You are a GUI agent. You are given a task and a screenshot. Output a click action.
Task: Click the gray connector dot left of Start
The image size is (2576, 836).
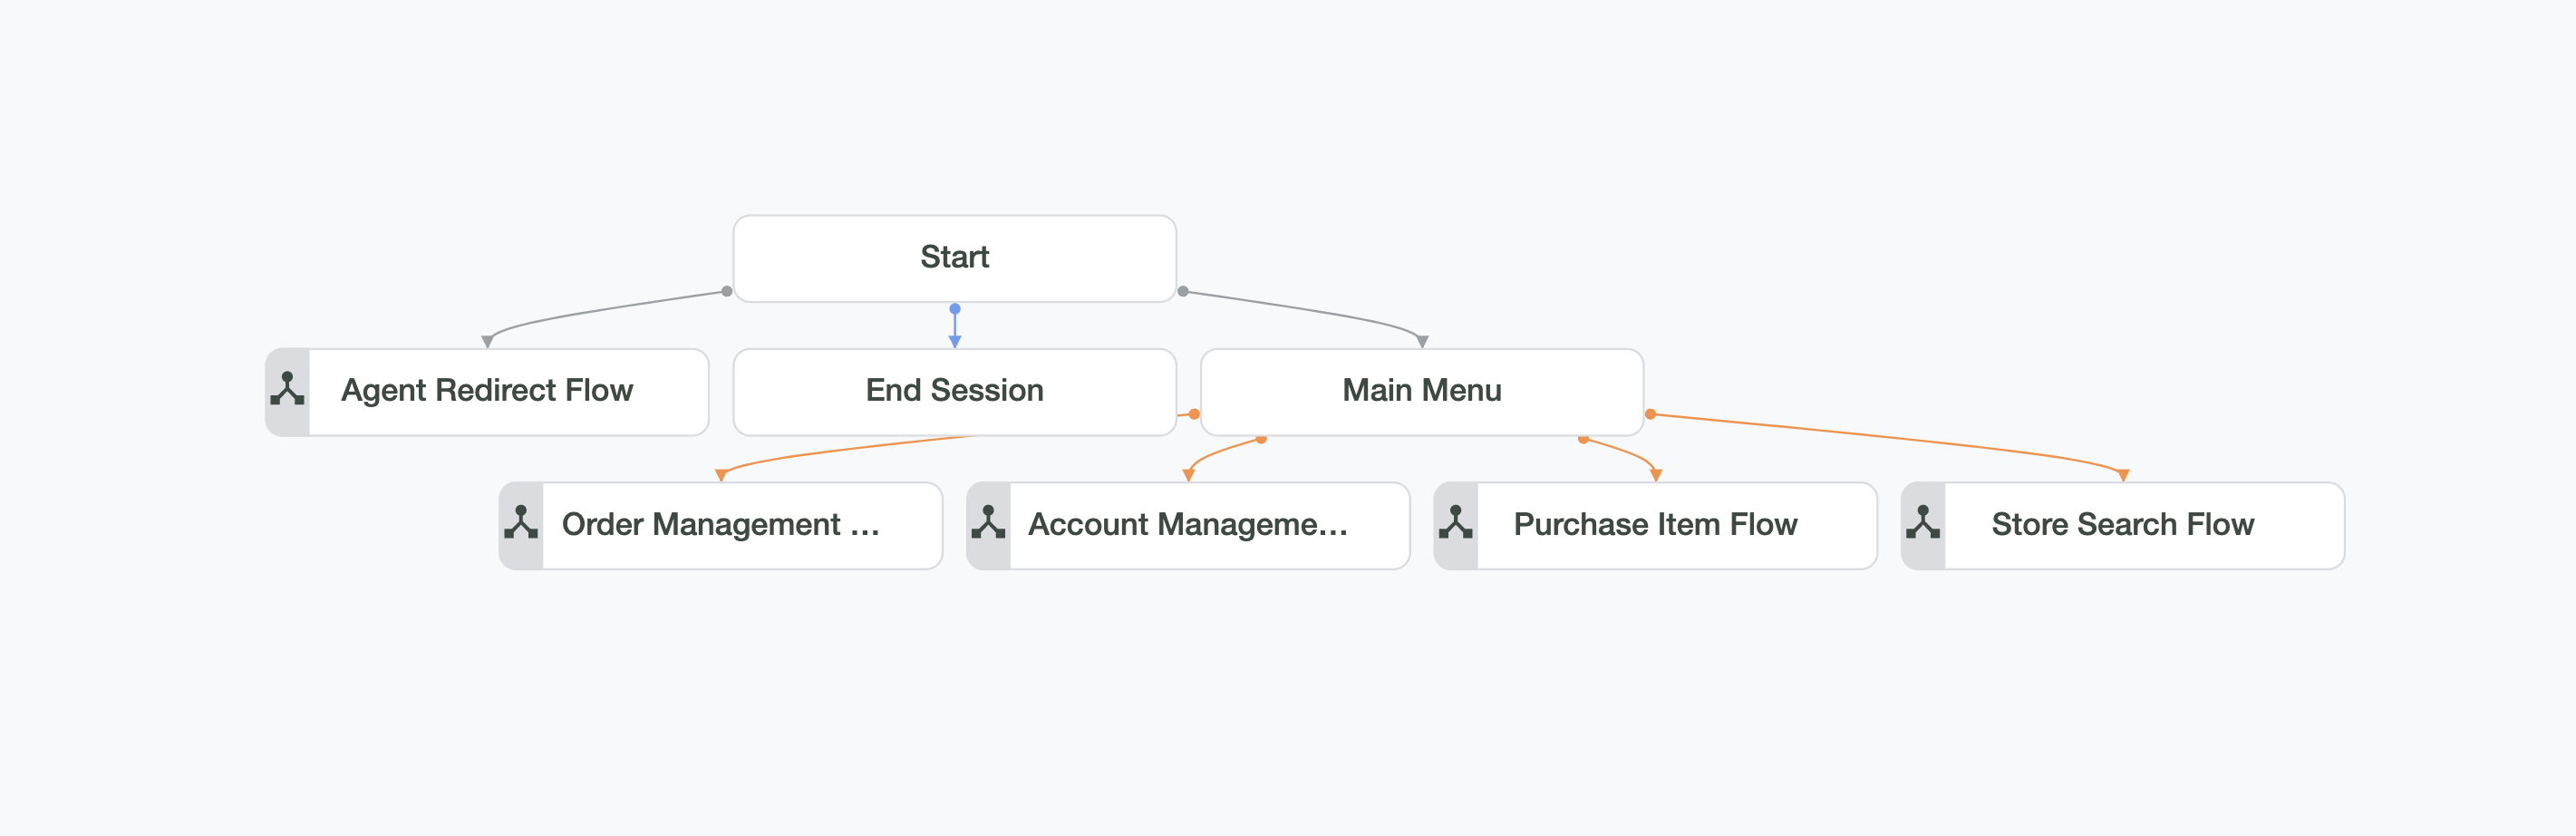[x=727, y=292]
